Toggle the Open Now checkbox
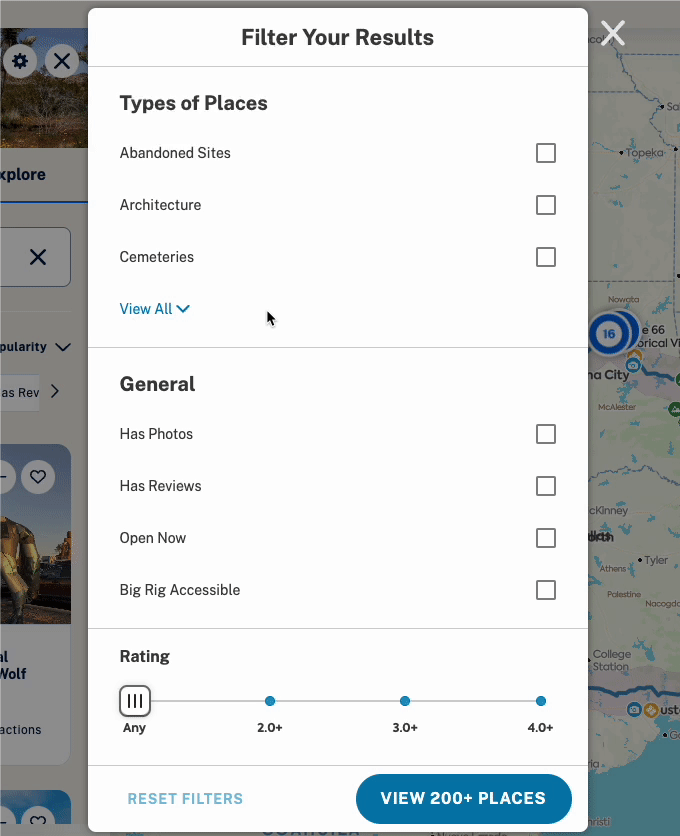 546,538
